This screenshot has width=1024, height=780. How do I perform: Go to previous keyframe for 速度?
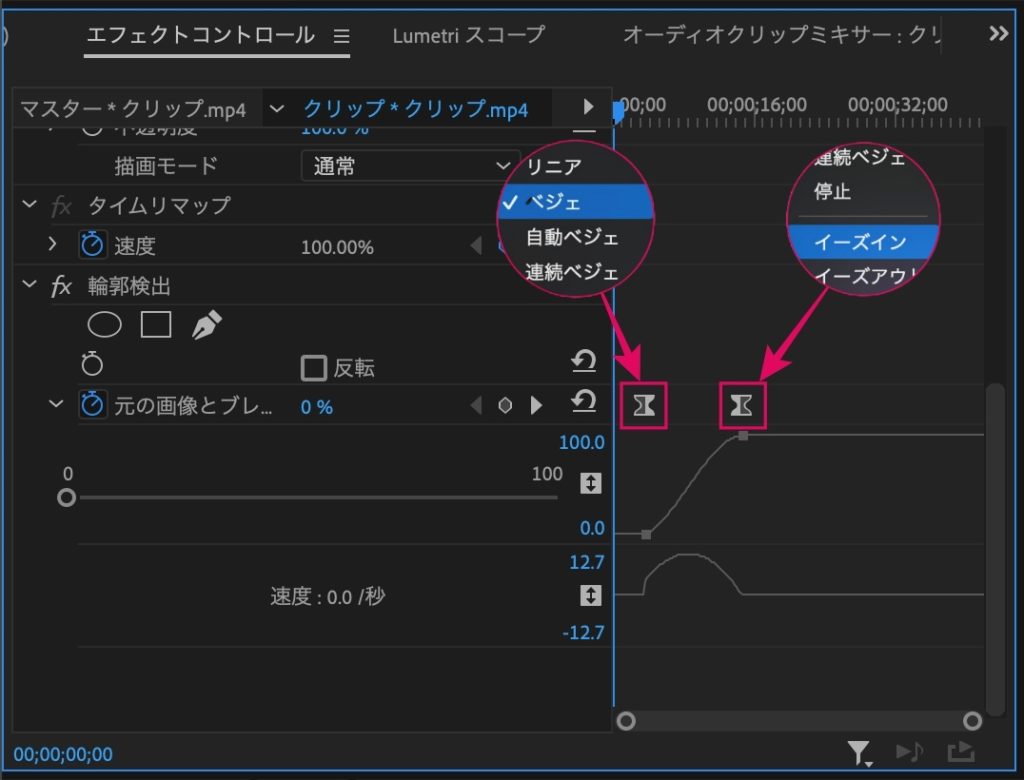coord(475,246)
